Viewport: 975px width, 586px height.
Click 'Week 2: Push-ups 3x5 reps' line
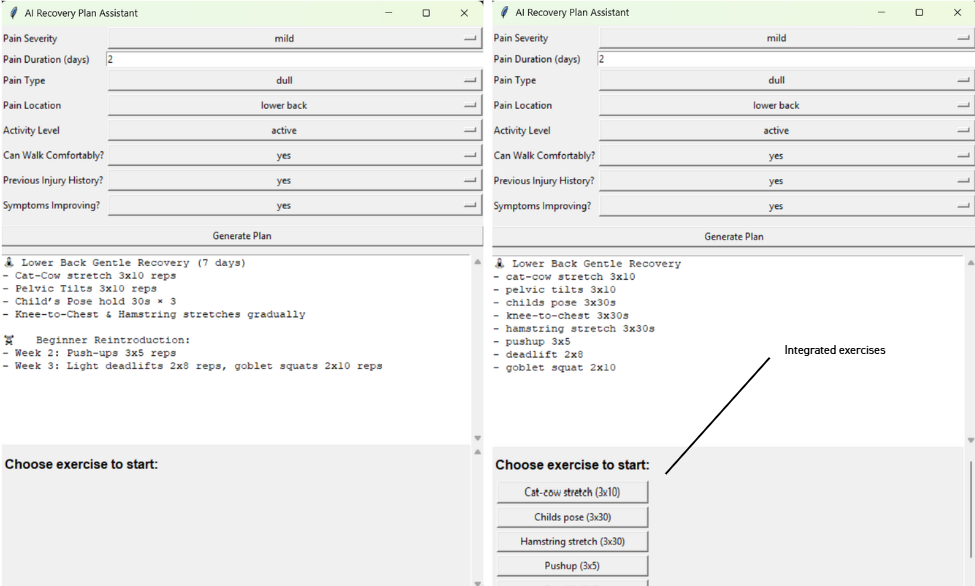click(90, 353)
